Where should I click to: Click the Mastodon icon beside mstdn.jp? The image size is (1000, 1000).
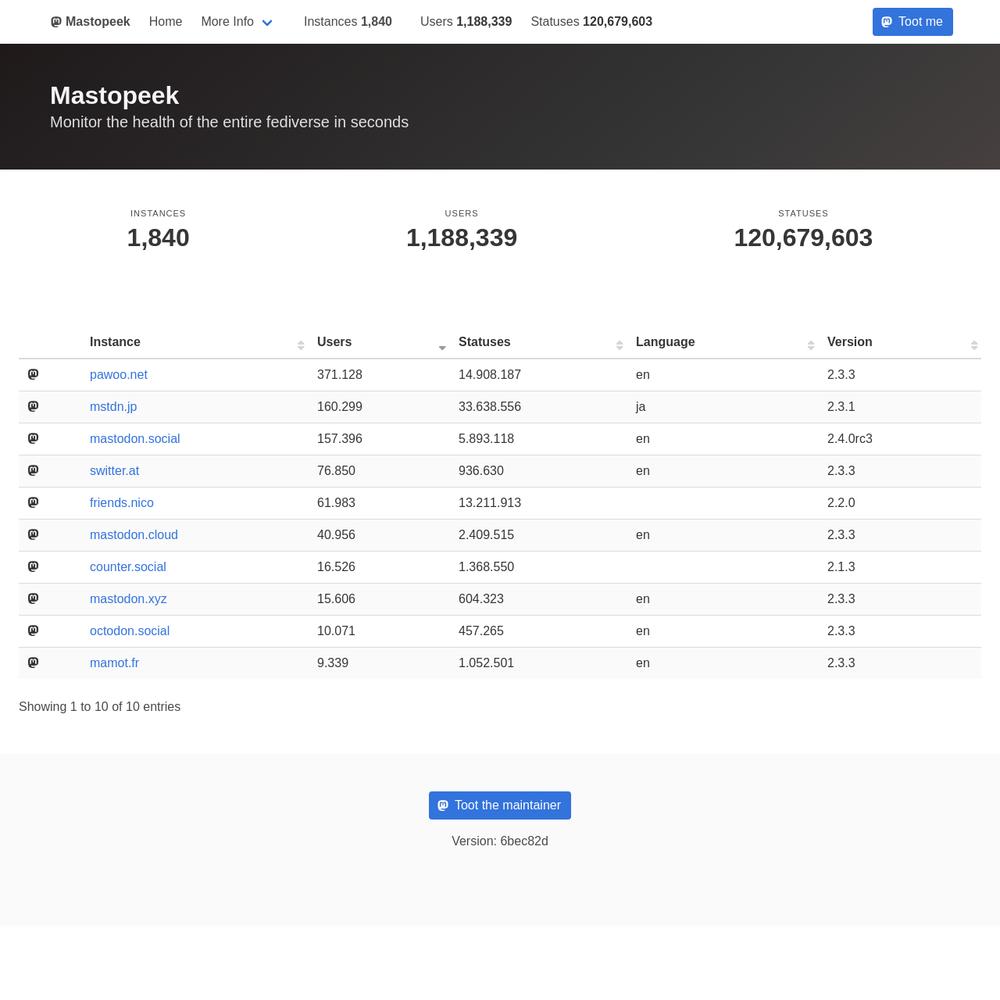click(33, 406)
